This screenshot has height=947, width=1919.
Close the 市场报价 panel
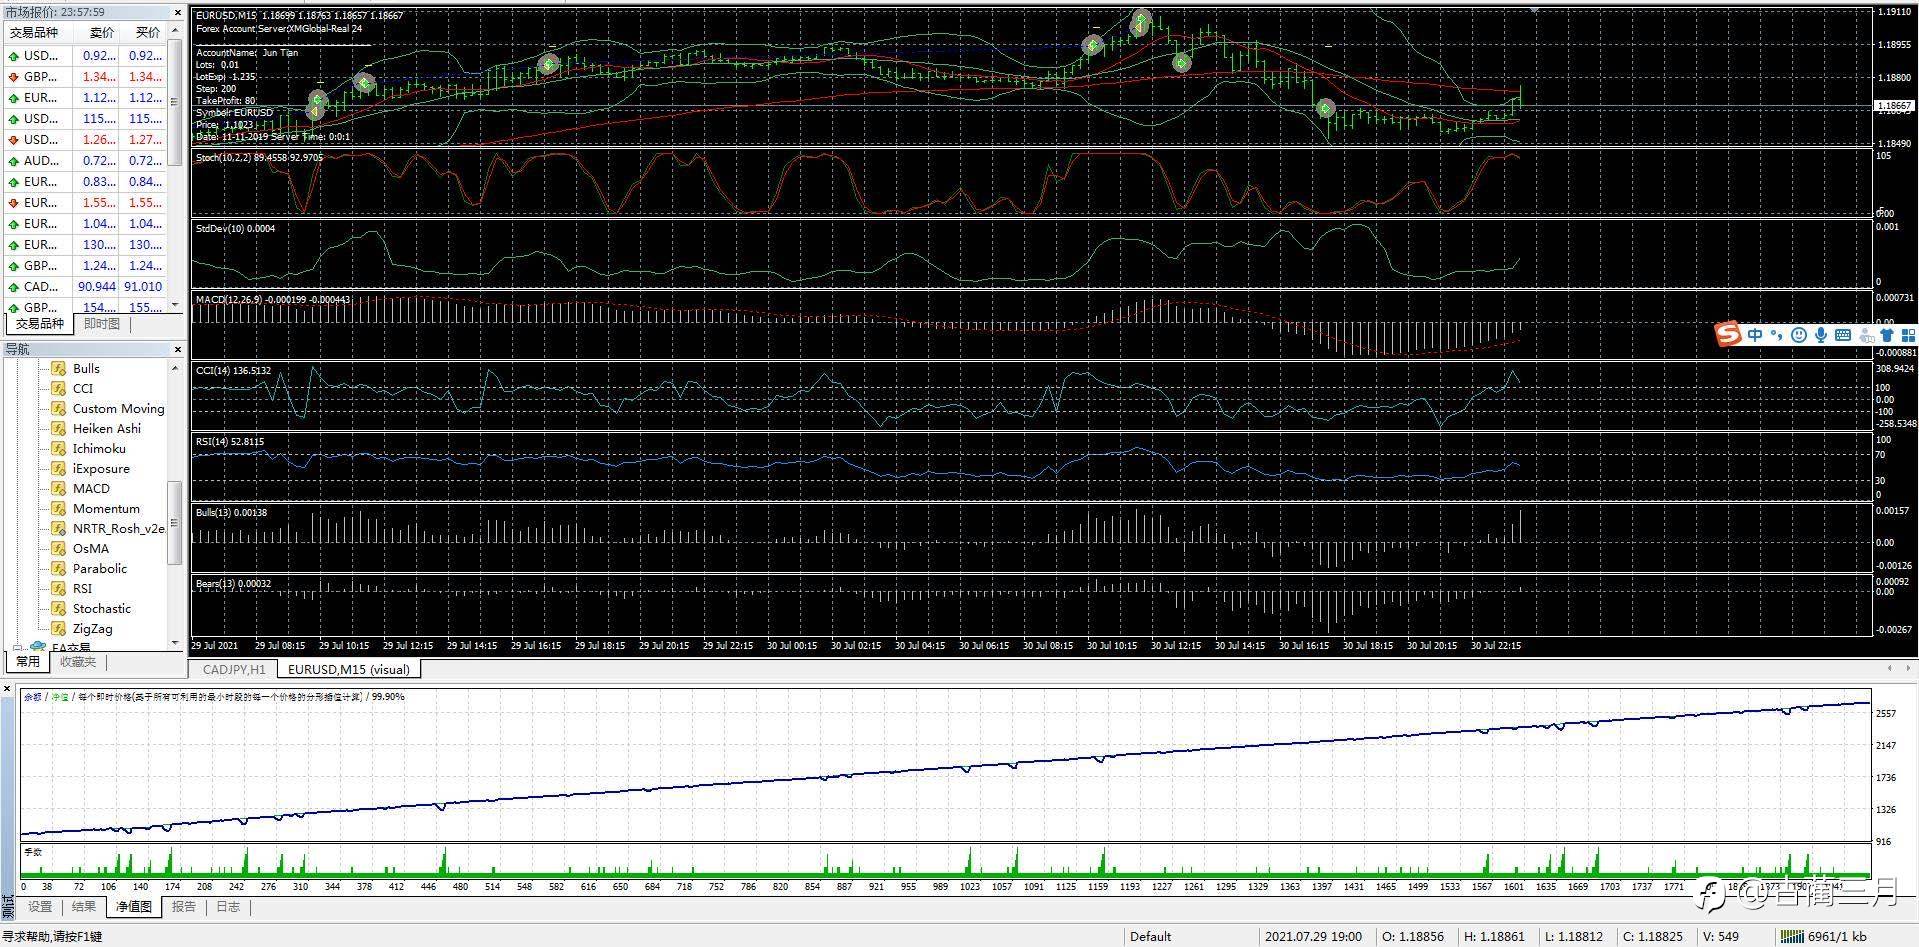pos(178,13)
